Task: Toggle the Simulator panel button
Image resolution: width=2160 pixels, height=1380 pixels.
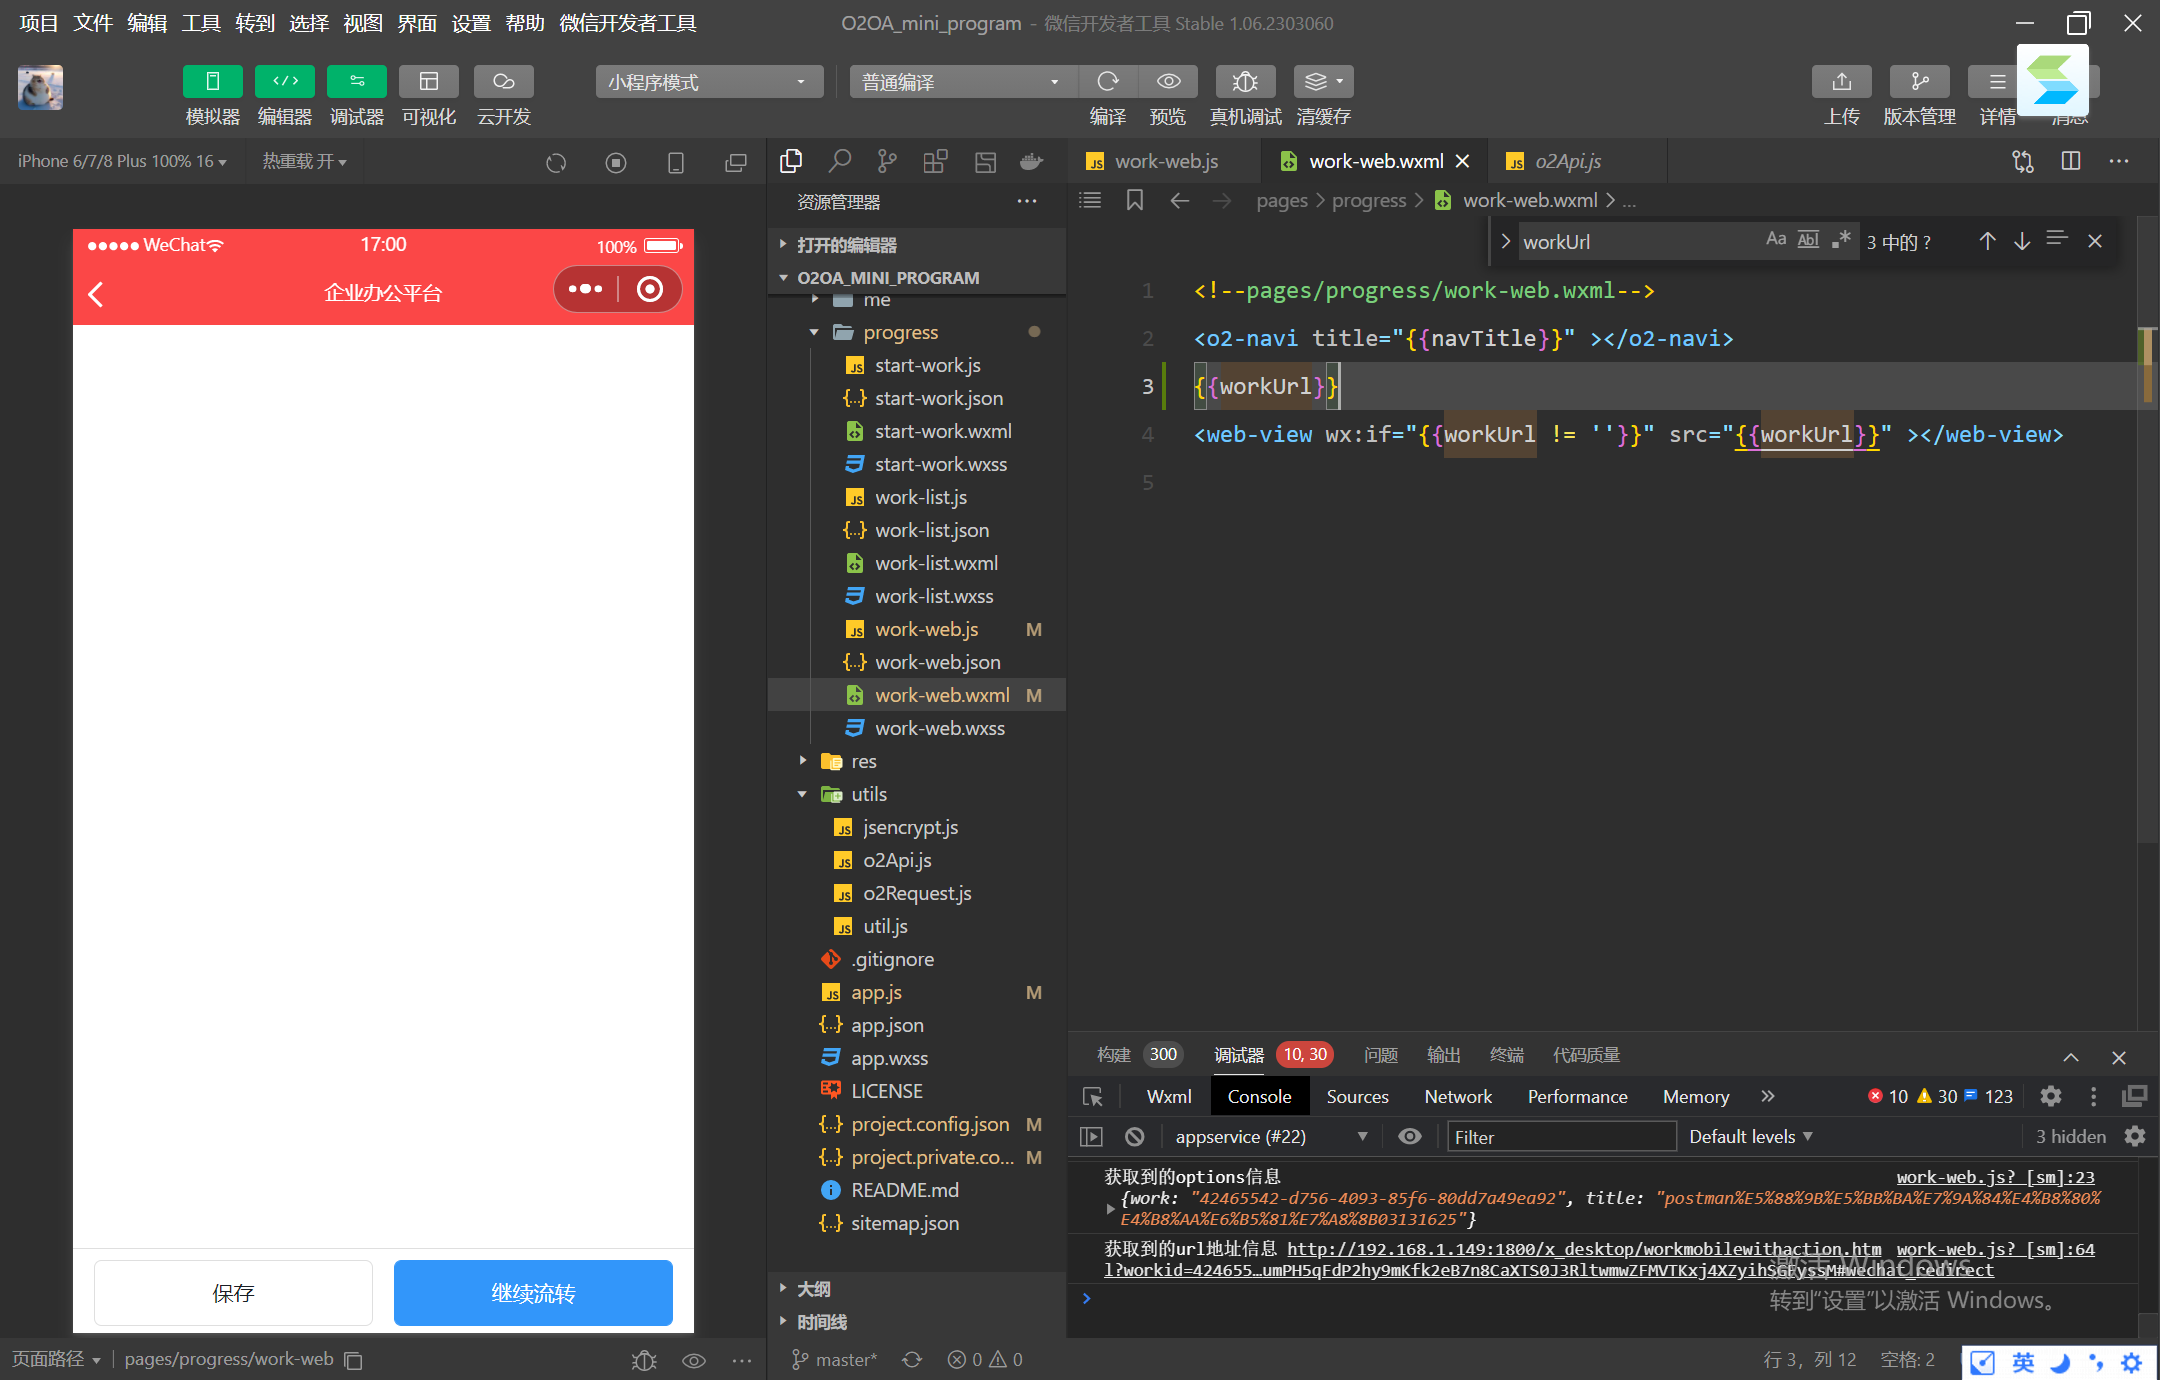Action: click(x=212, y=82)
